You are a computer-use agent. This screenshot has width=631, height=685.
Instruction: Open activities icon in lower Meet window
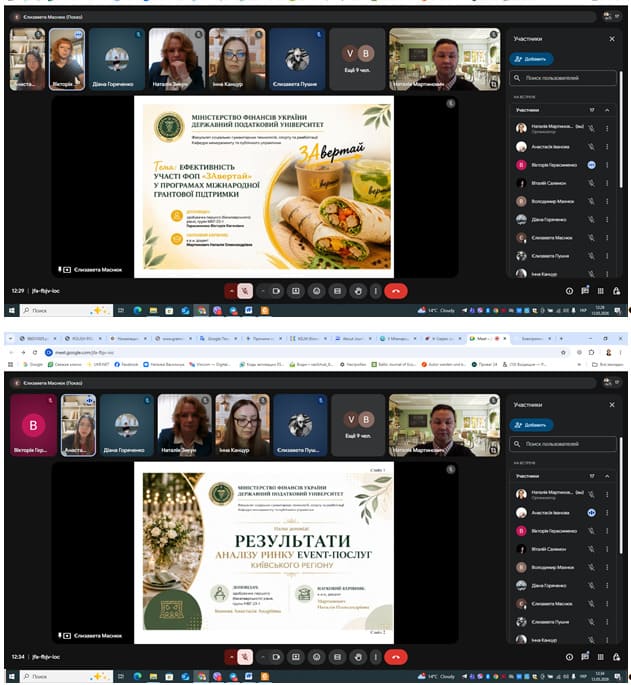pyautogui.click(x=601, y=657)
